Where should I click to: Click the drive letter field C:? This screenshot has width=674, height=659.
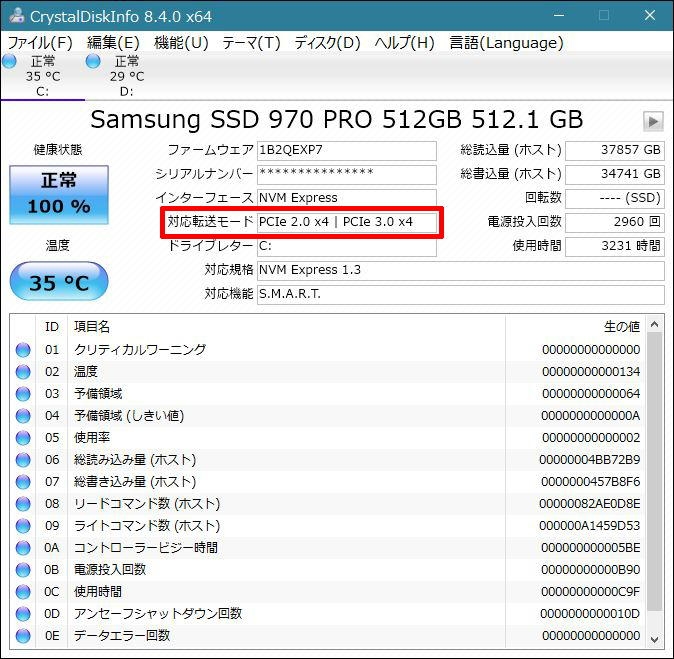347,246
